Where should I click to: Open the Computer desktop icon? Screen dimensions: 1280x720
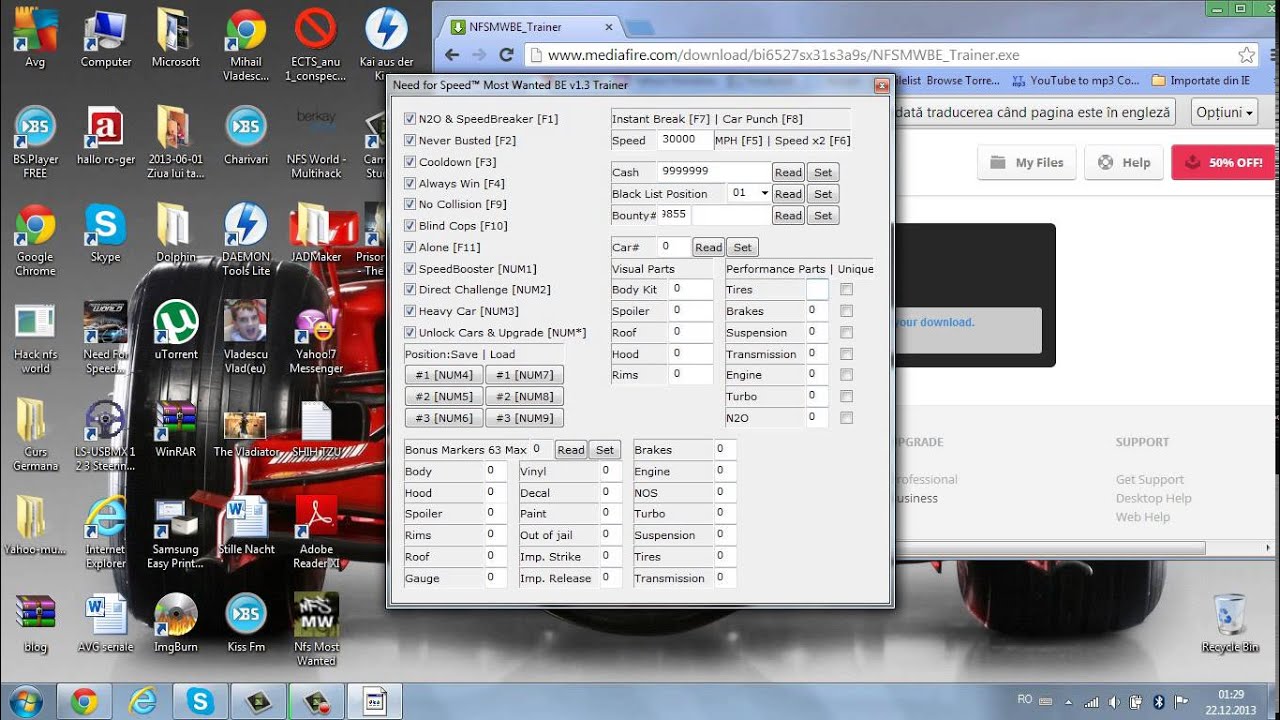click(x=106, y=38)
